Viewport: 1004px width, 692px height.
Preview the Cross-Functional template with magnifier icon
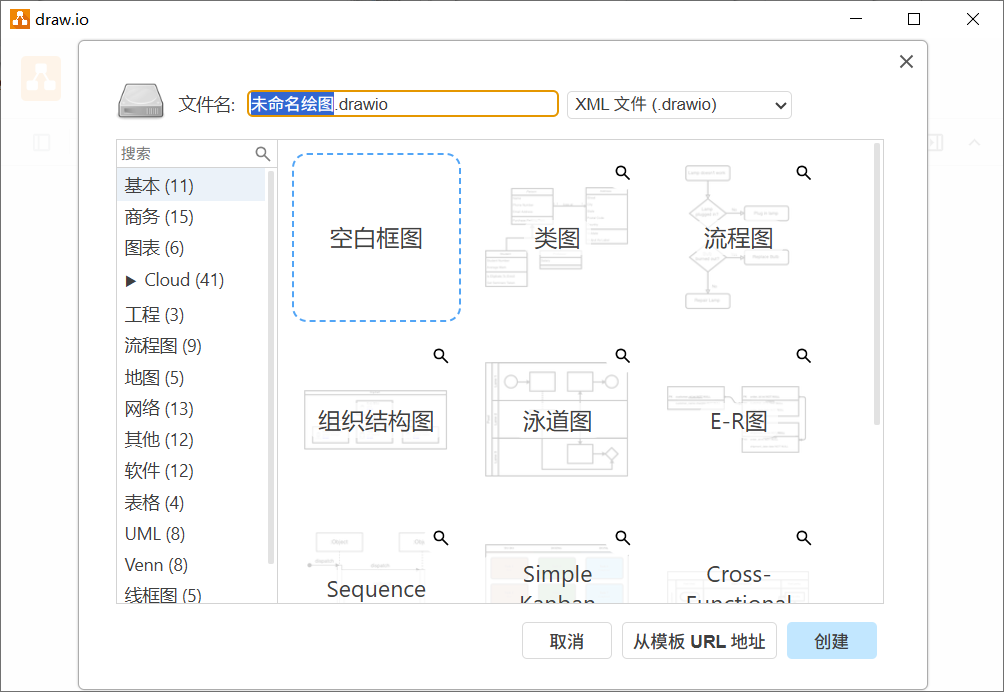pyautogui.click(x=803, y=538)
